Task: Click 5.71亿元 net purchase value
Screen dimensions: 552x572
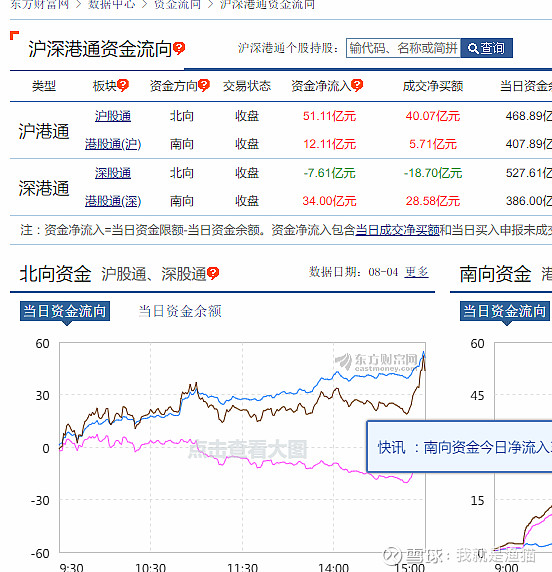Action: [x=433, y=144]
